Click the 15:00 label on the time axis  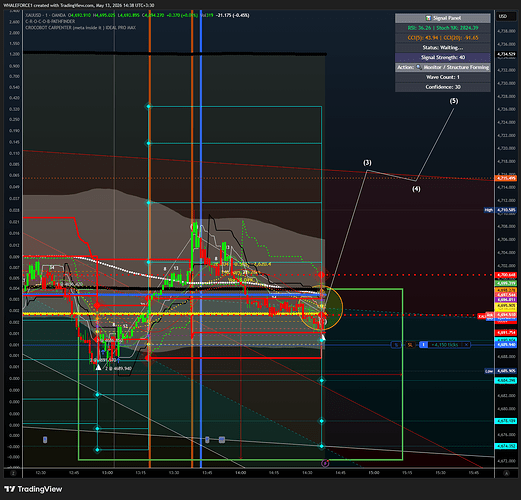pos(374,473)
